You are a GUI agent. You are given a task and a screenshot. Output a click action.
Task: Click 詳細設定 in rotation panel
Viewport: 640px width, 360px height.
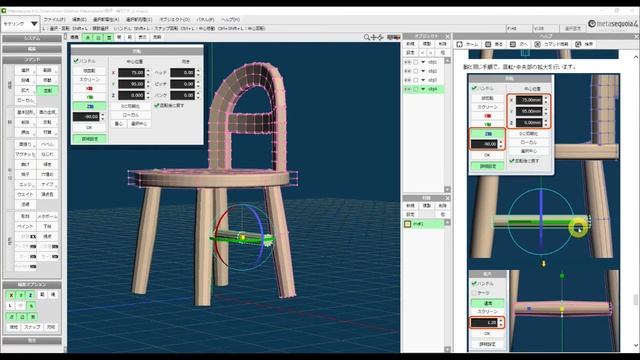[x=89, y=139]
